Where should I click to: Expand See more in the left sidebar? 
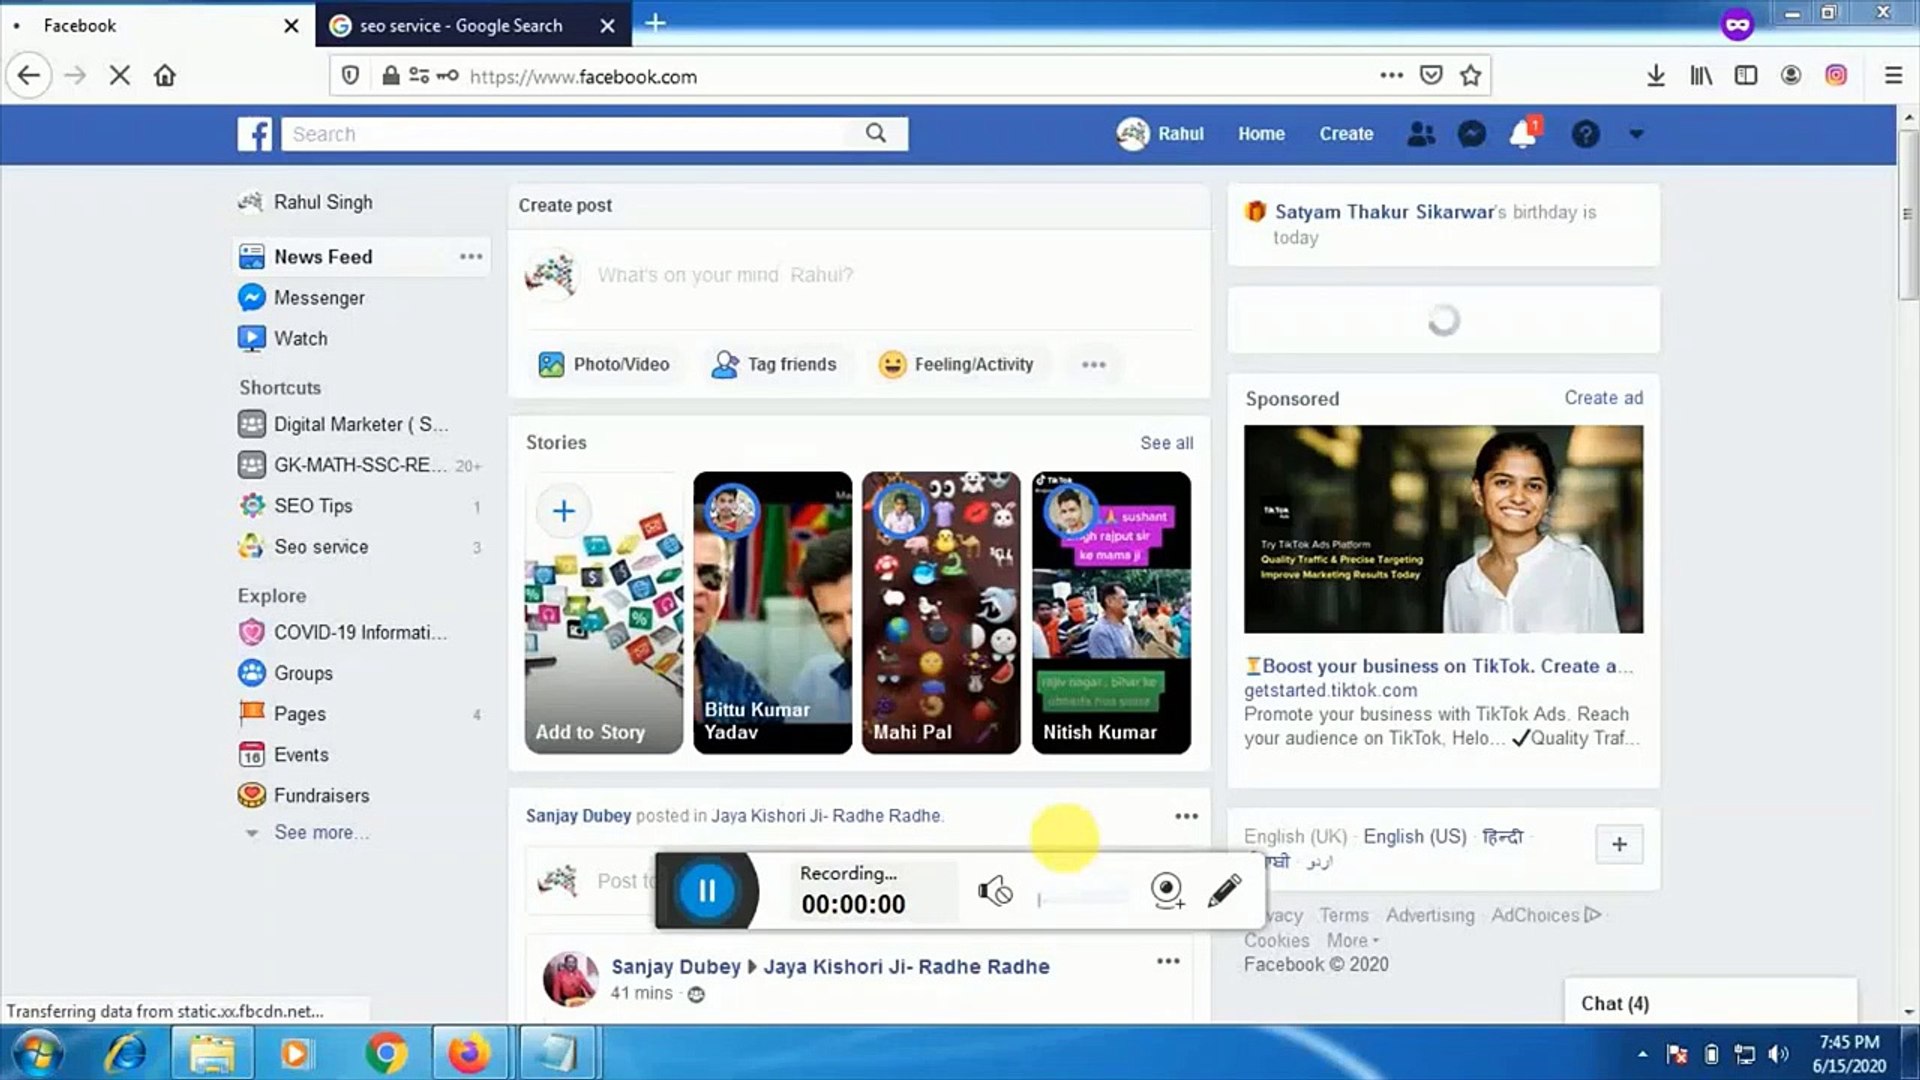(320, 832)
